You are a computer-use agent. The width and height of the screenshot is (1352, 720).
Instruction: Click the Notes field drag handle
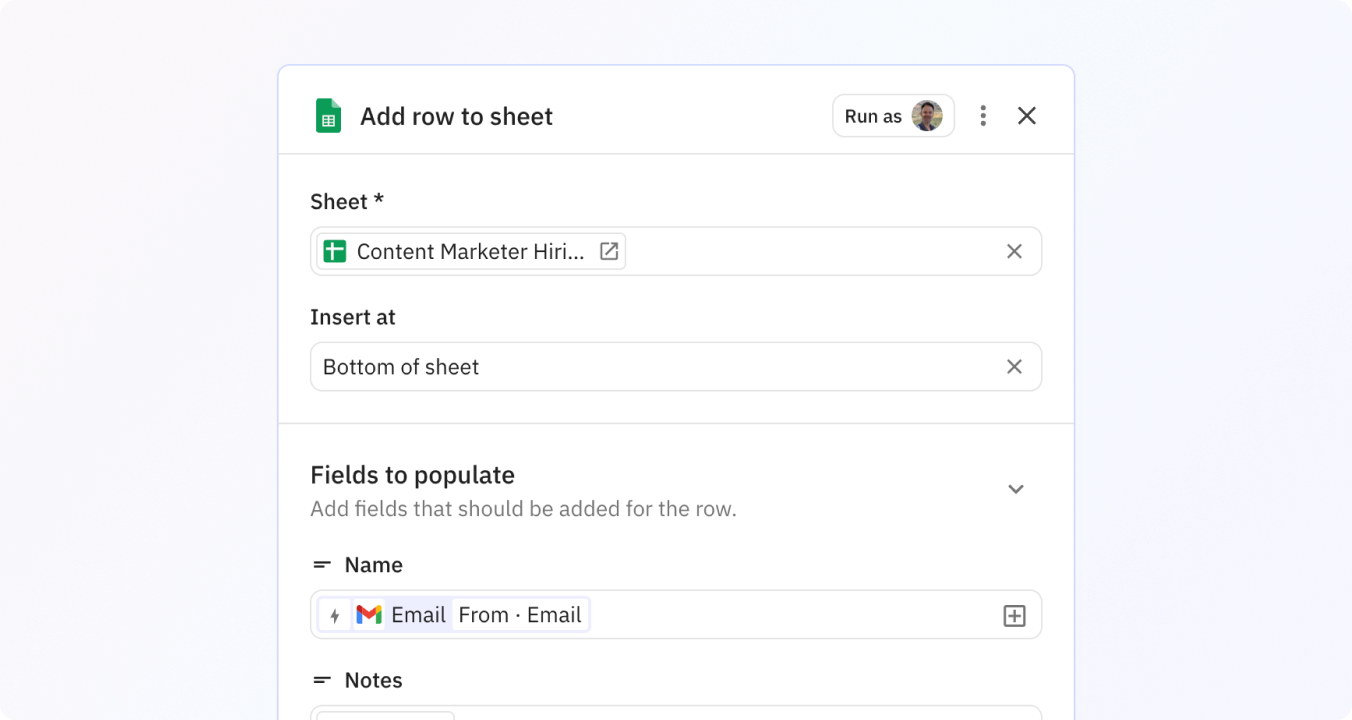(321, 680)
